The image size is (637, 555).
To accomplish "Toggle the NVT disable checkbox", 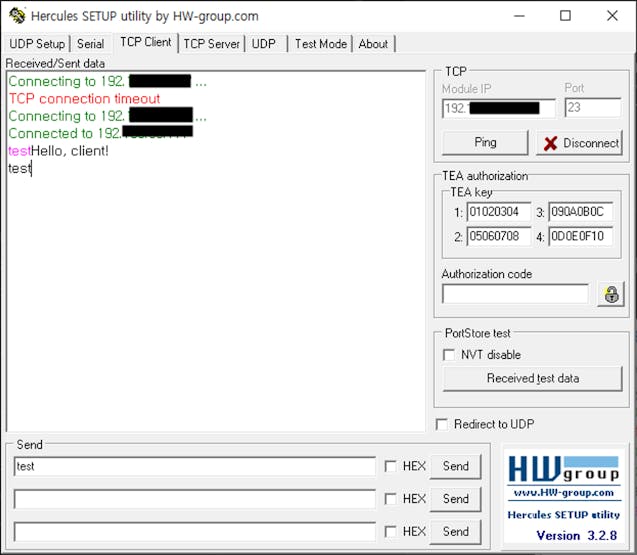I will tap(449, 355).
